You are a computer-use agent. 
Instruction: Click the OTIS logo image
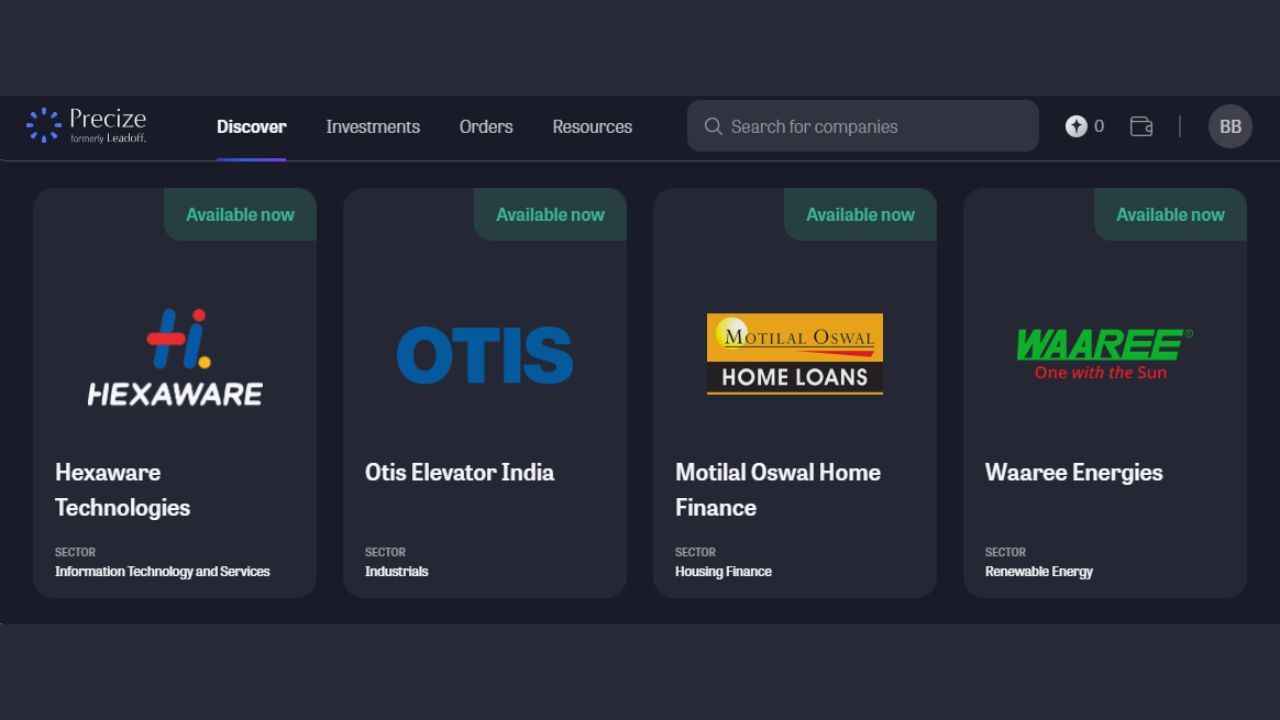click(x=485, y=355)
